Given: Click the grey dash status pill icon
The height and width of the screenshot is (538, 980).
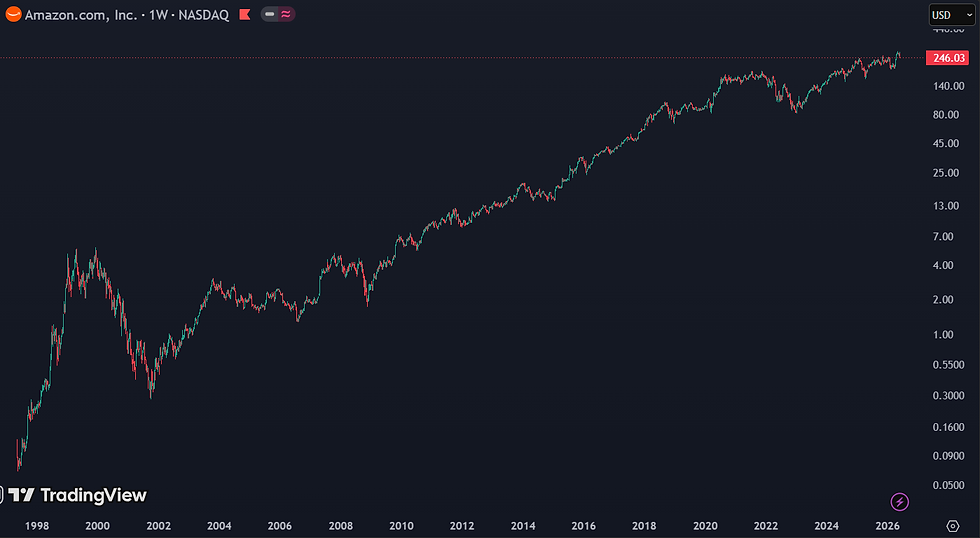Looking at the screenshot, I should tap(269, 14).
